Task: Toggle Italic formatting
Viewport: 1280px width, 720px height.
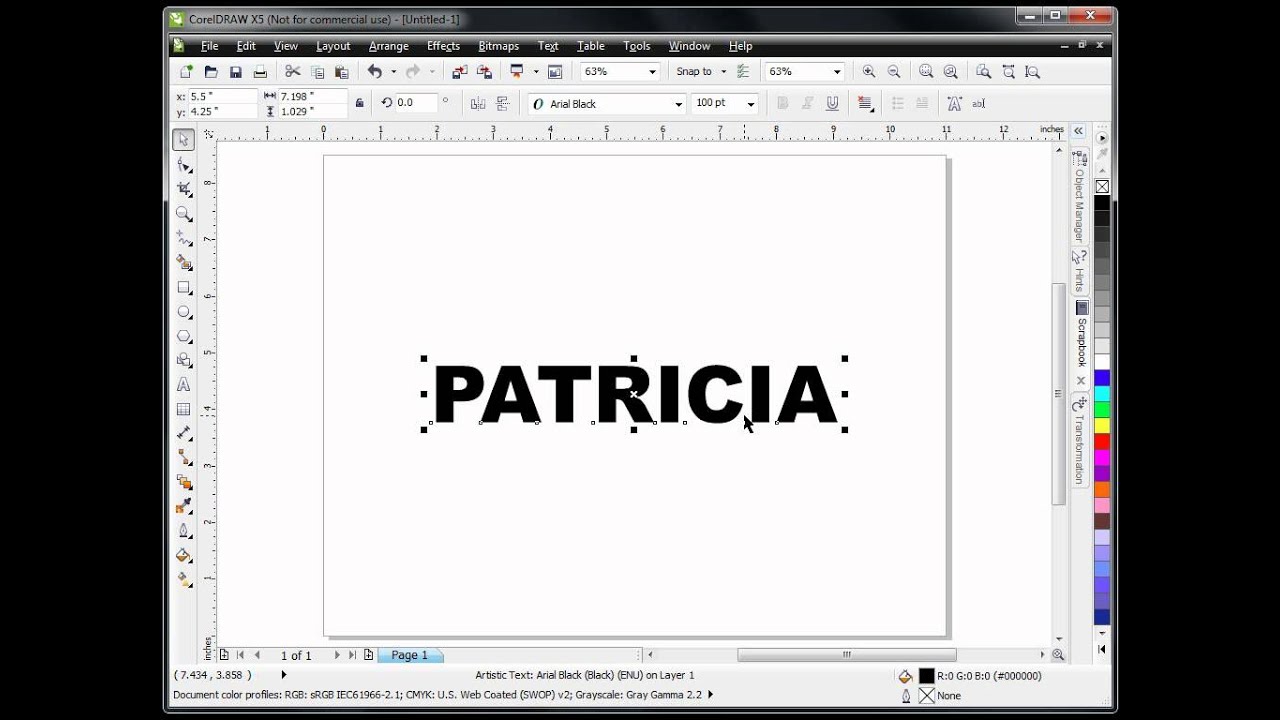Action: point(807,103)
